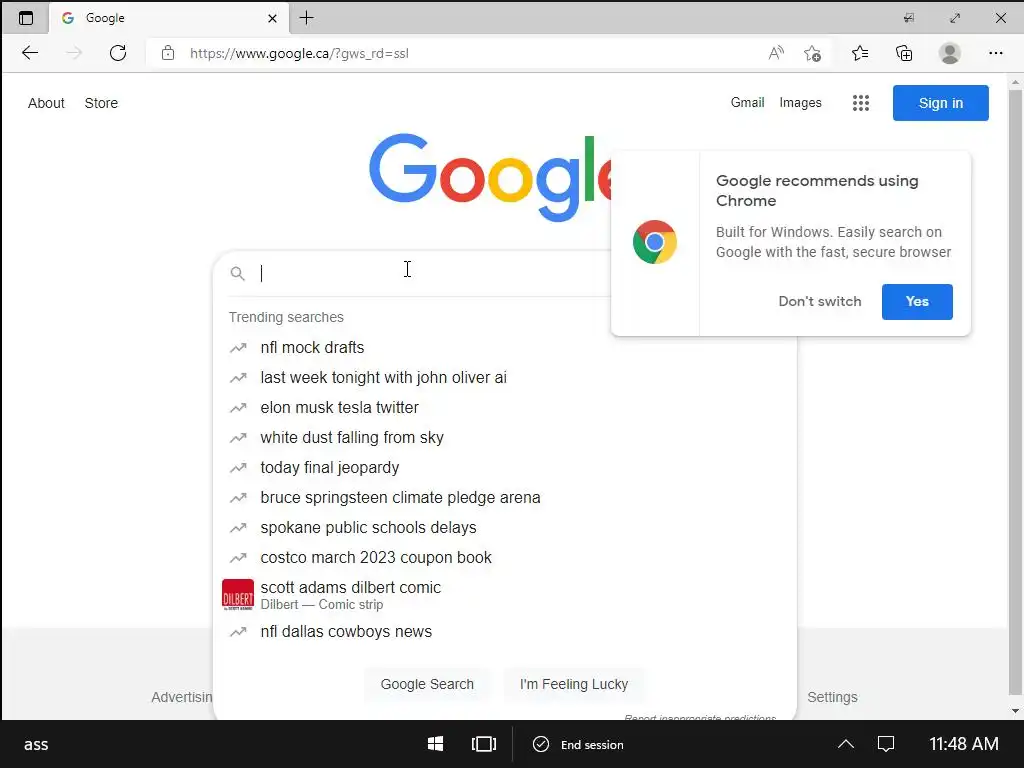The image size is (1024, 768).
Task: Close the Google browser tab
Action: [x=272, y=18]
